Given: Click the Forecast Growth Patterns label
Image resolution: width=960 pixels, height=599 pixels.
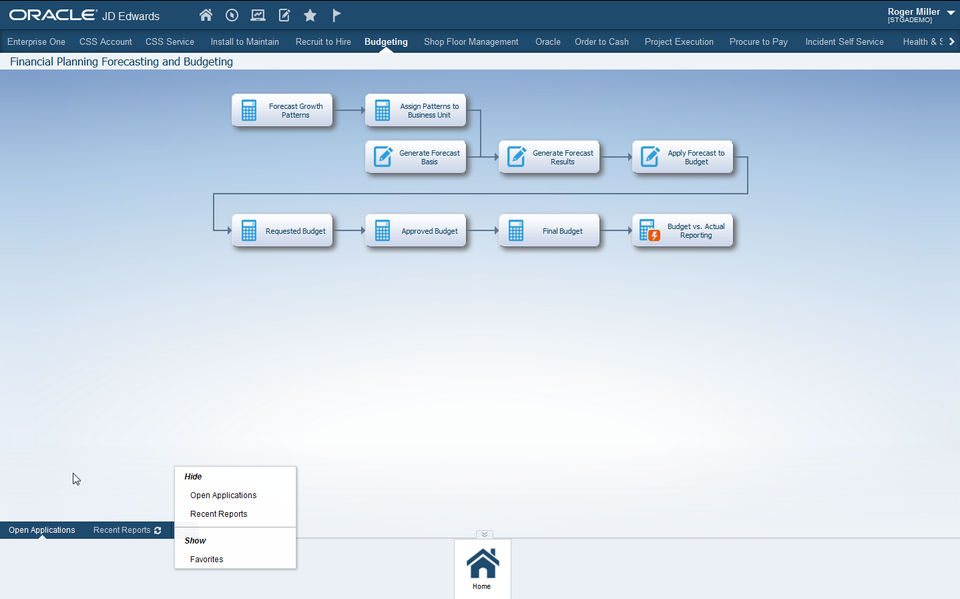Looking at the screenshot, I should (x=296, y=110).
